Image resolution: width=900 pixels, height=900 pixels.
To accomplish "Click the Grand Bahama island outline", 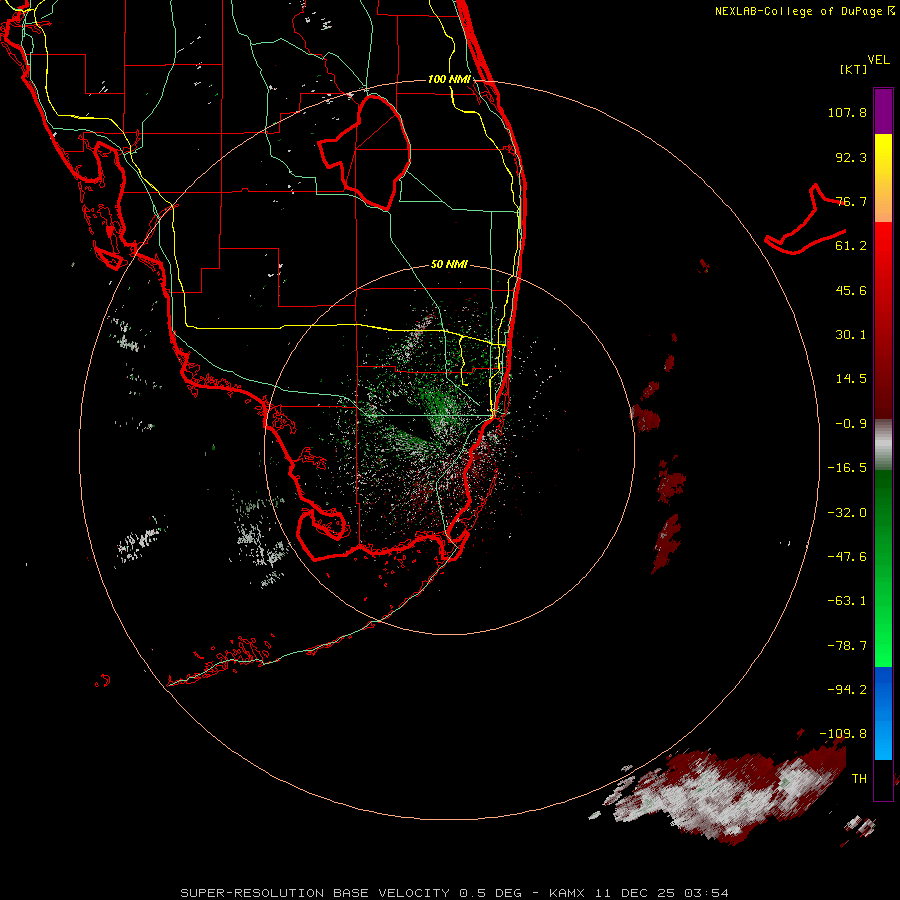I will coord(806,221).
